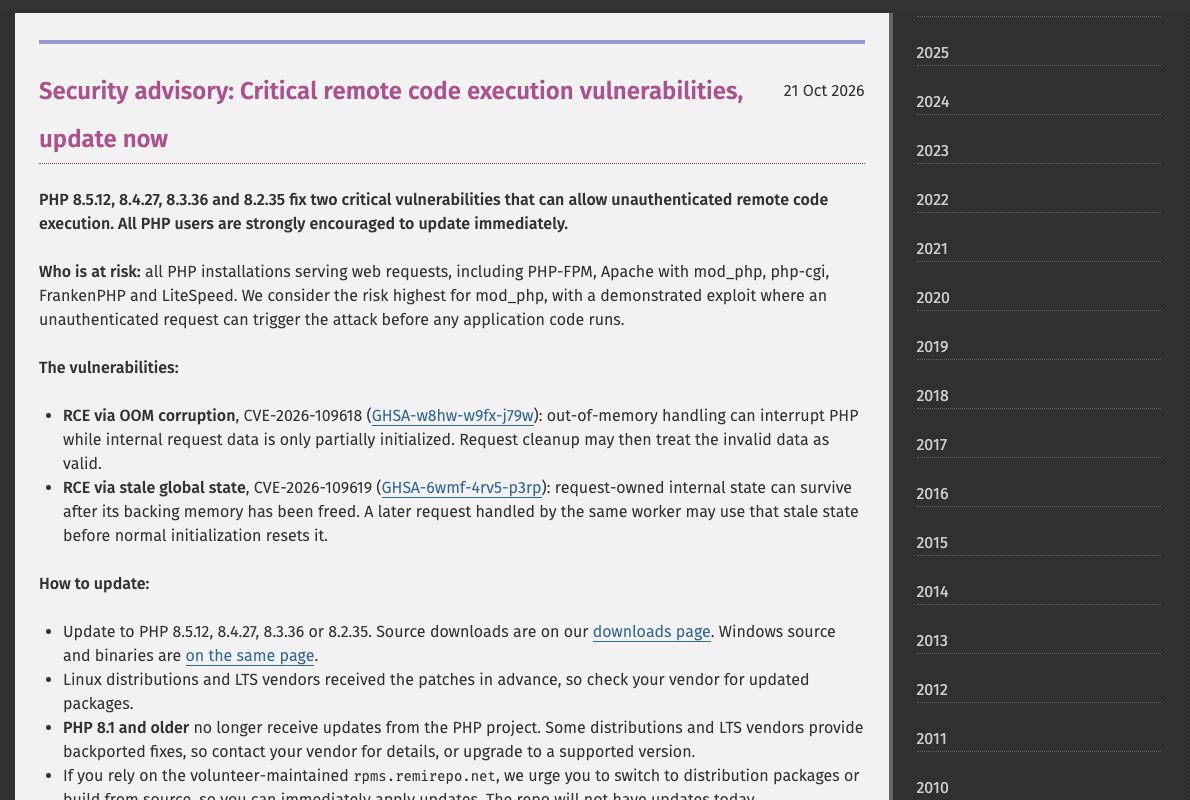This screenshot has width=1190, height=800.
Task: Click 'CVE-2026-109619' identifier text
Action: pyautogui.click(x=313, y=488)
